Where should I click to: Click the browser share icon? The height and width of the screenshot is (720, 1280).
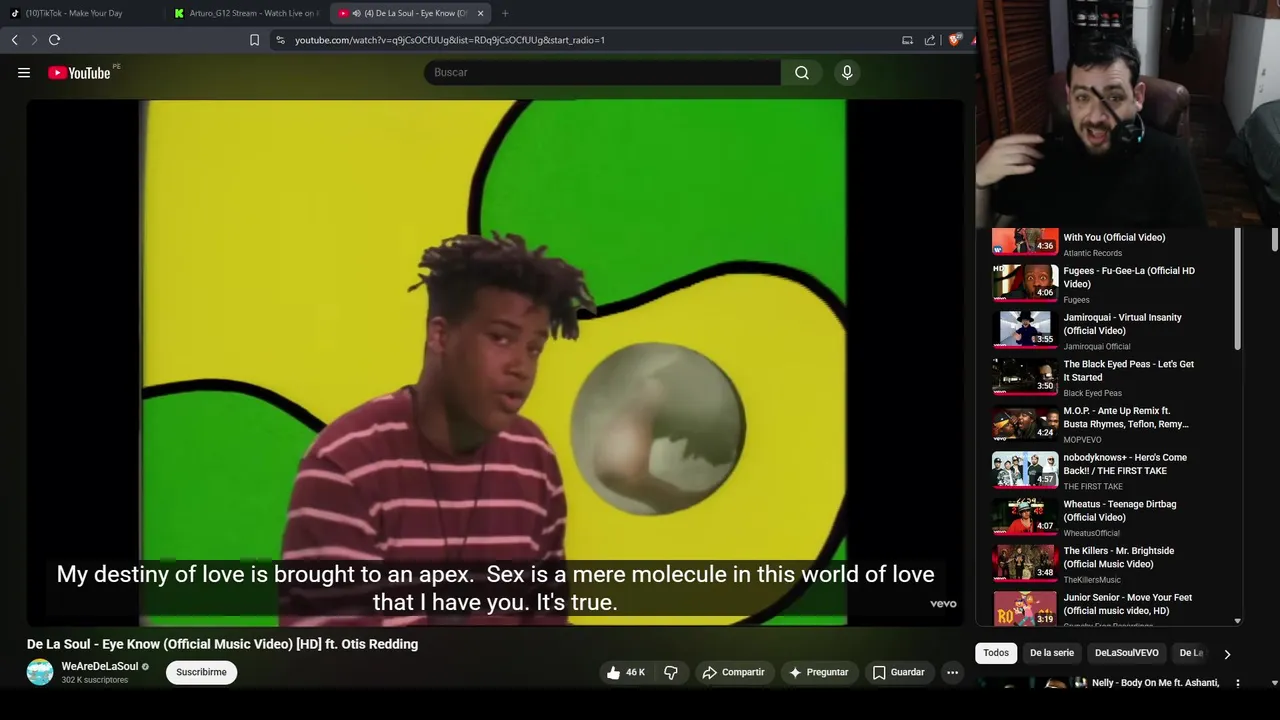930,40
